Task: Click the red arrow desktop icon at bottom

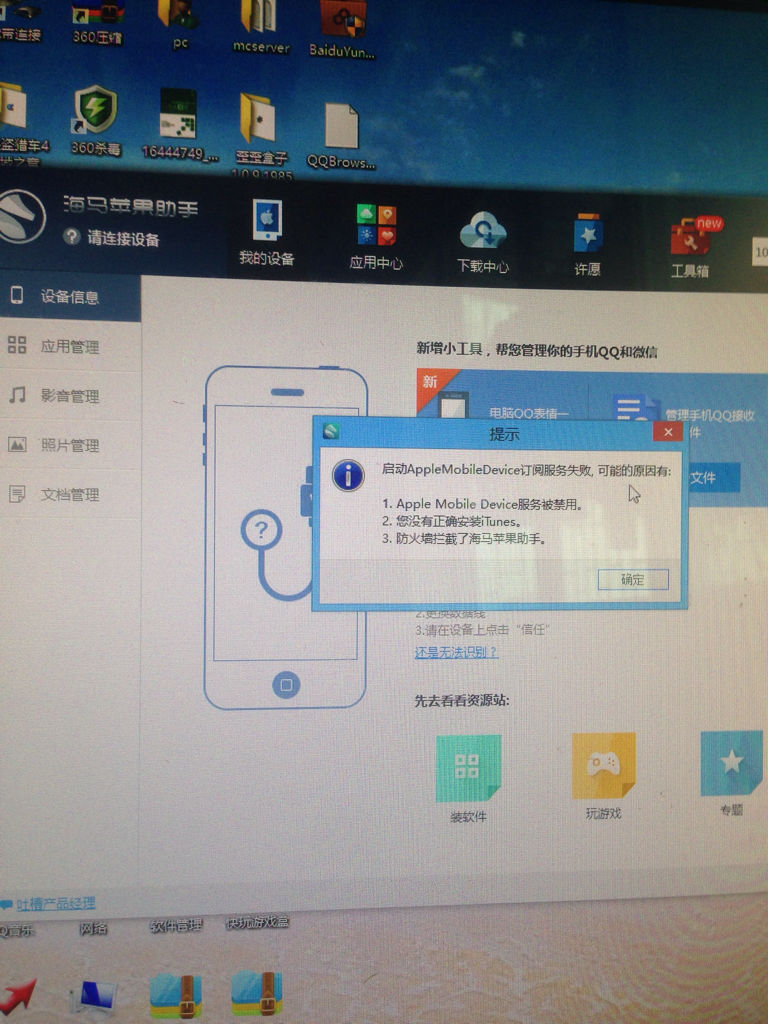Action: pos(18,996)
